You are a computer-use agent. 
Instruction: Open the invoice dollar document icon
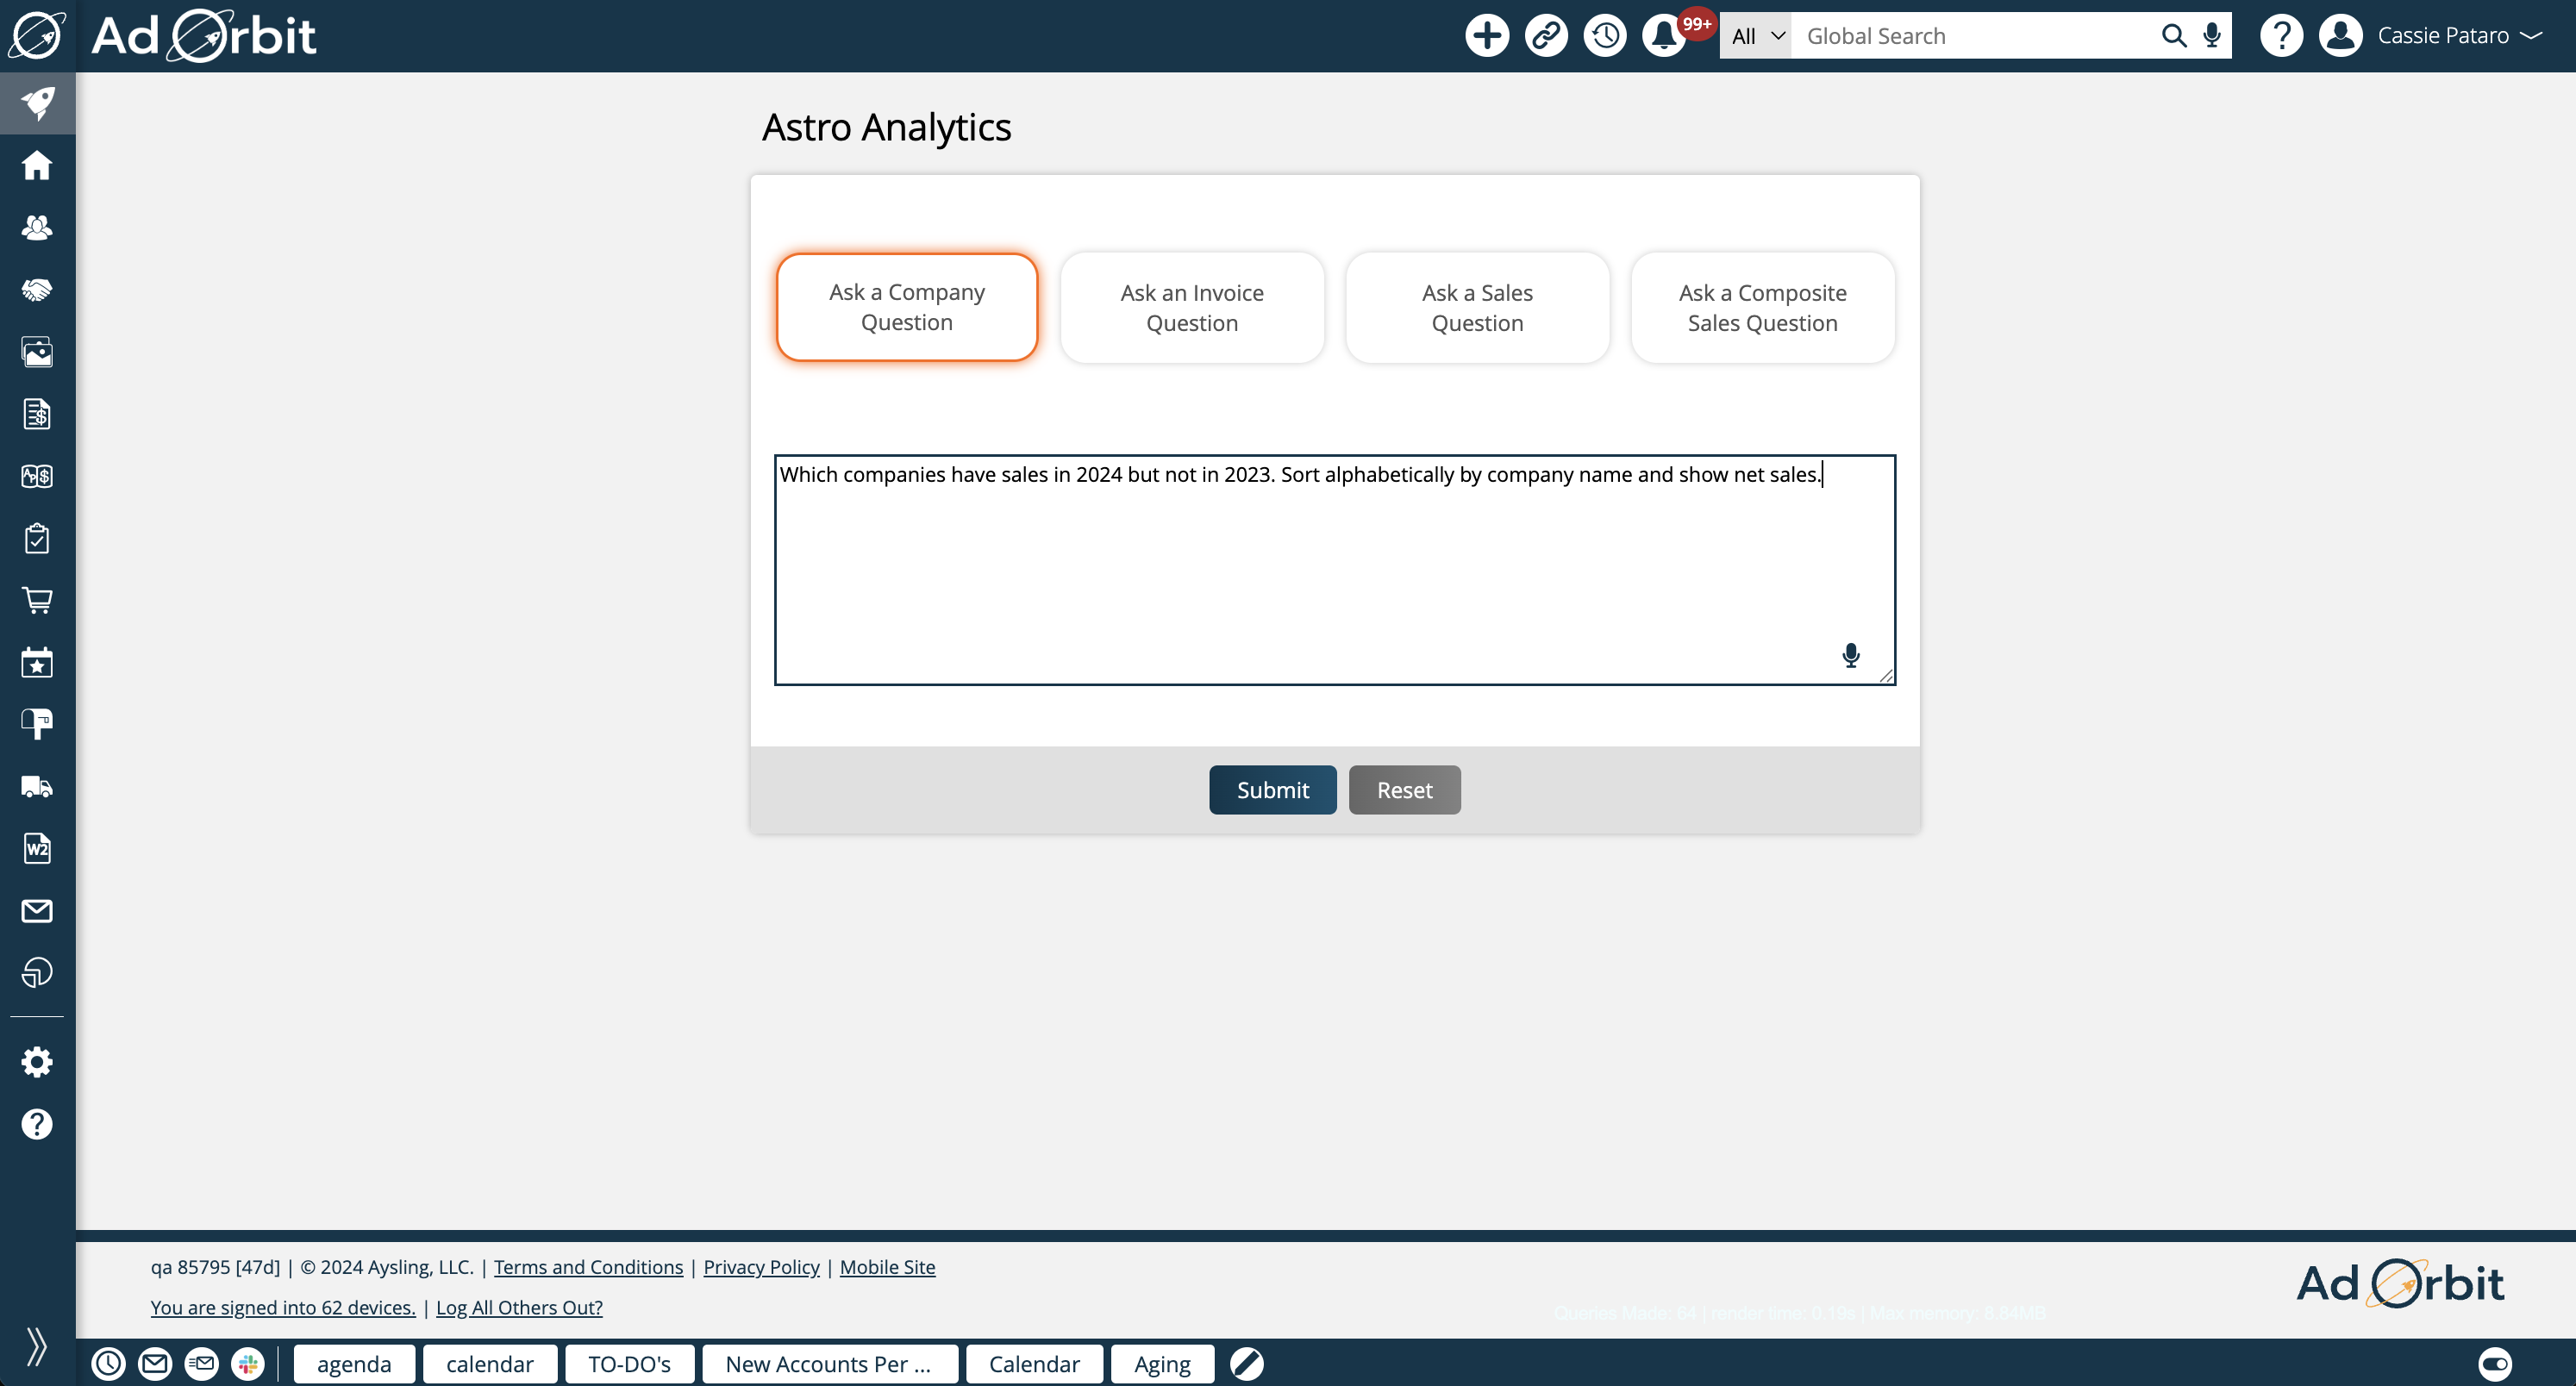click(x=37, y=414)
